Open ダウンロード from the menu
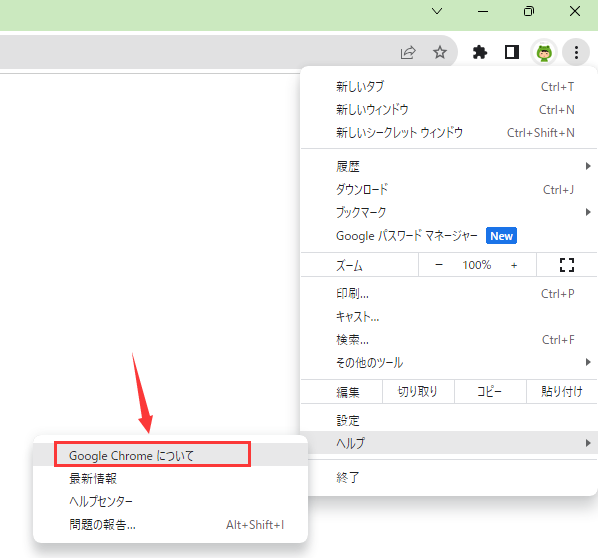Screen dimensions: 600x558 (449, 189)
